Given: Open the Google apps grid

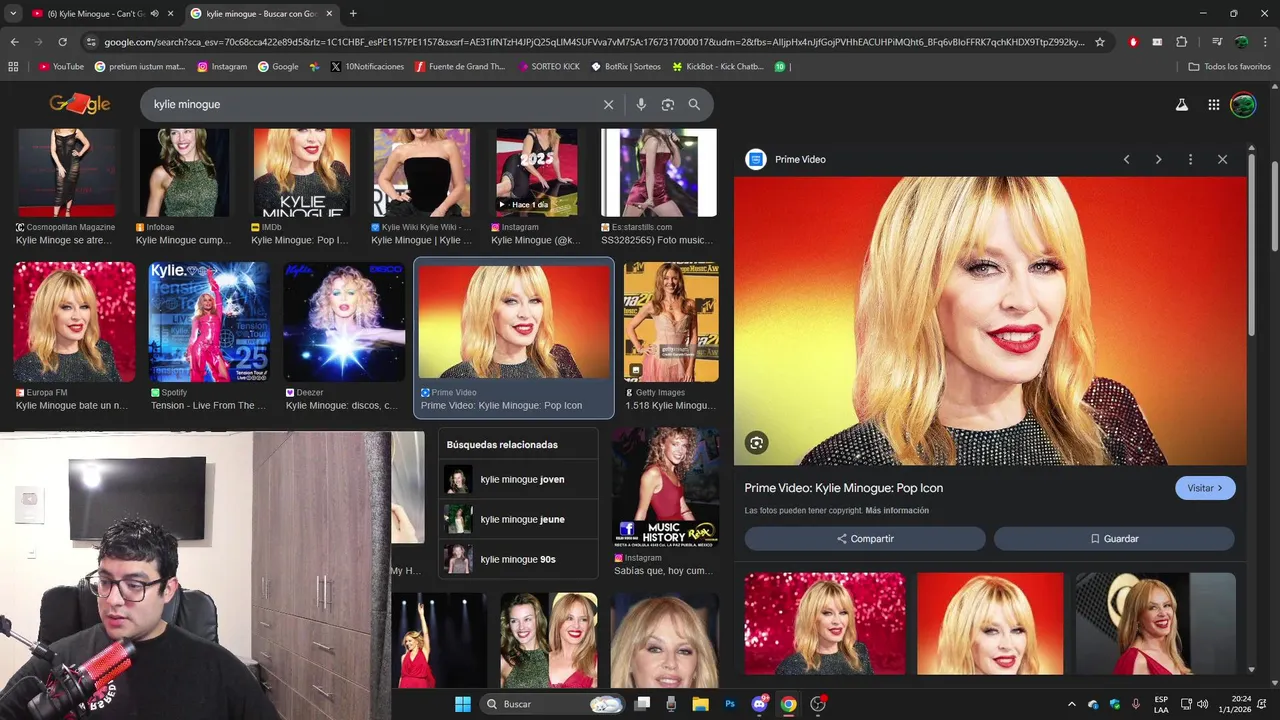Looking at the screenshot, I should tap(1214, 104).
